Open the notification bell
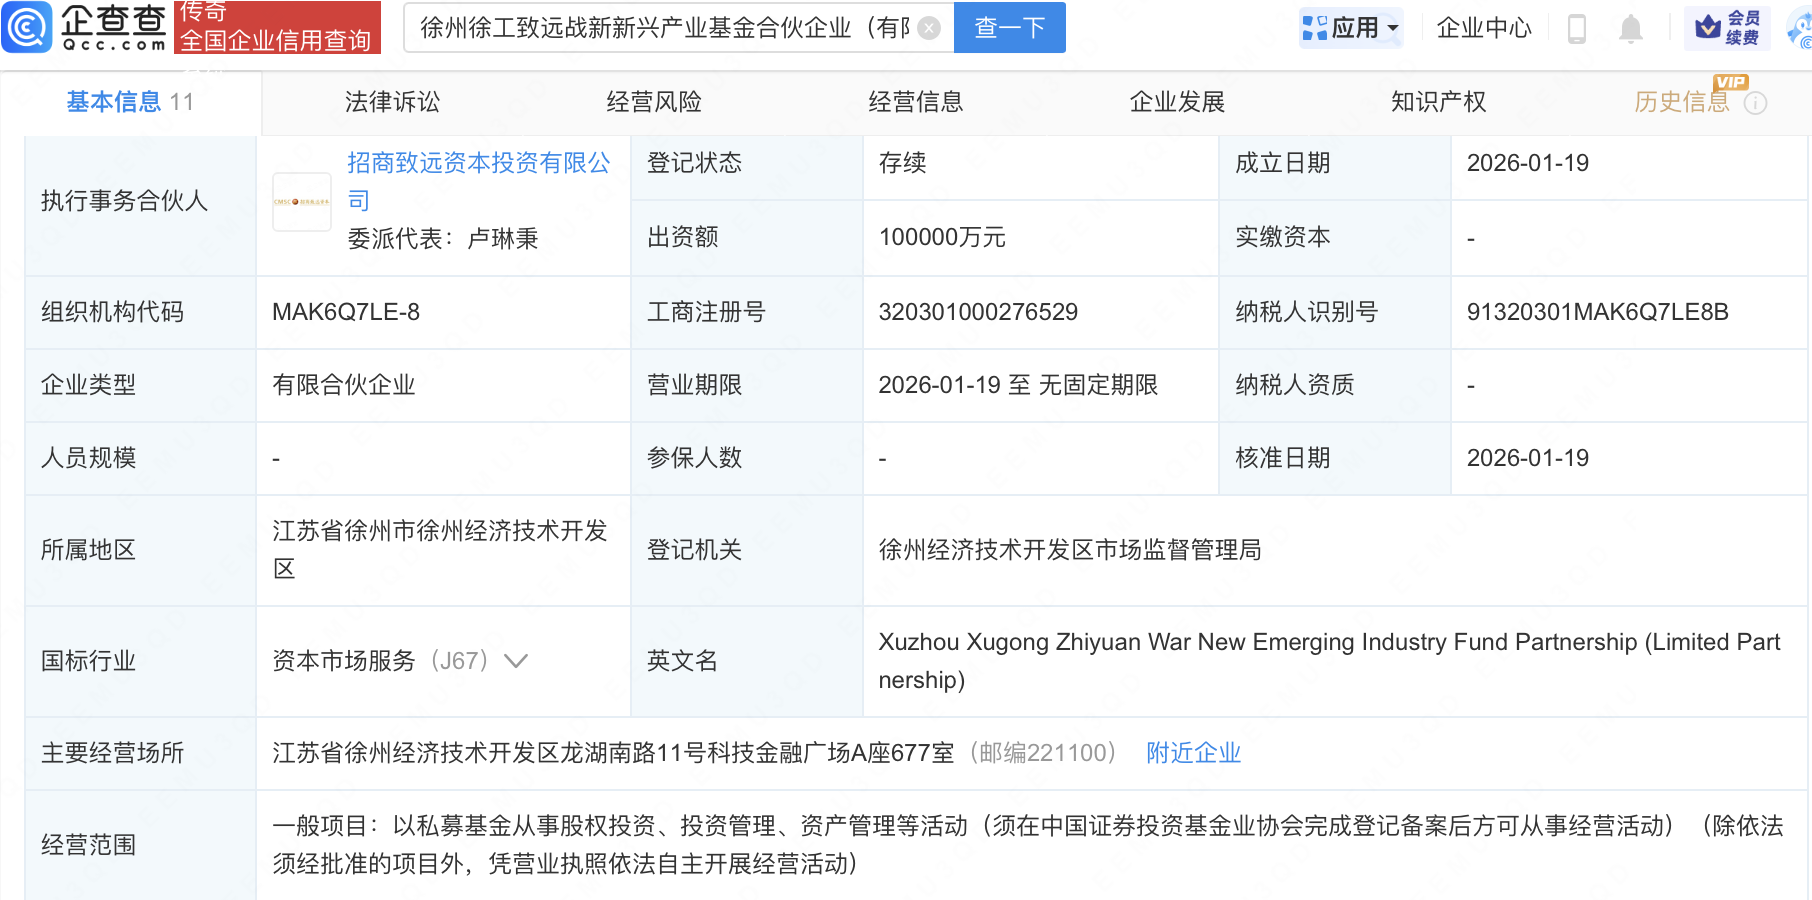Viewport: 1812px width, 900px height. [1631, 28]
